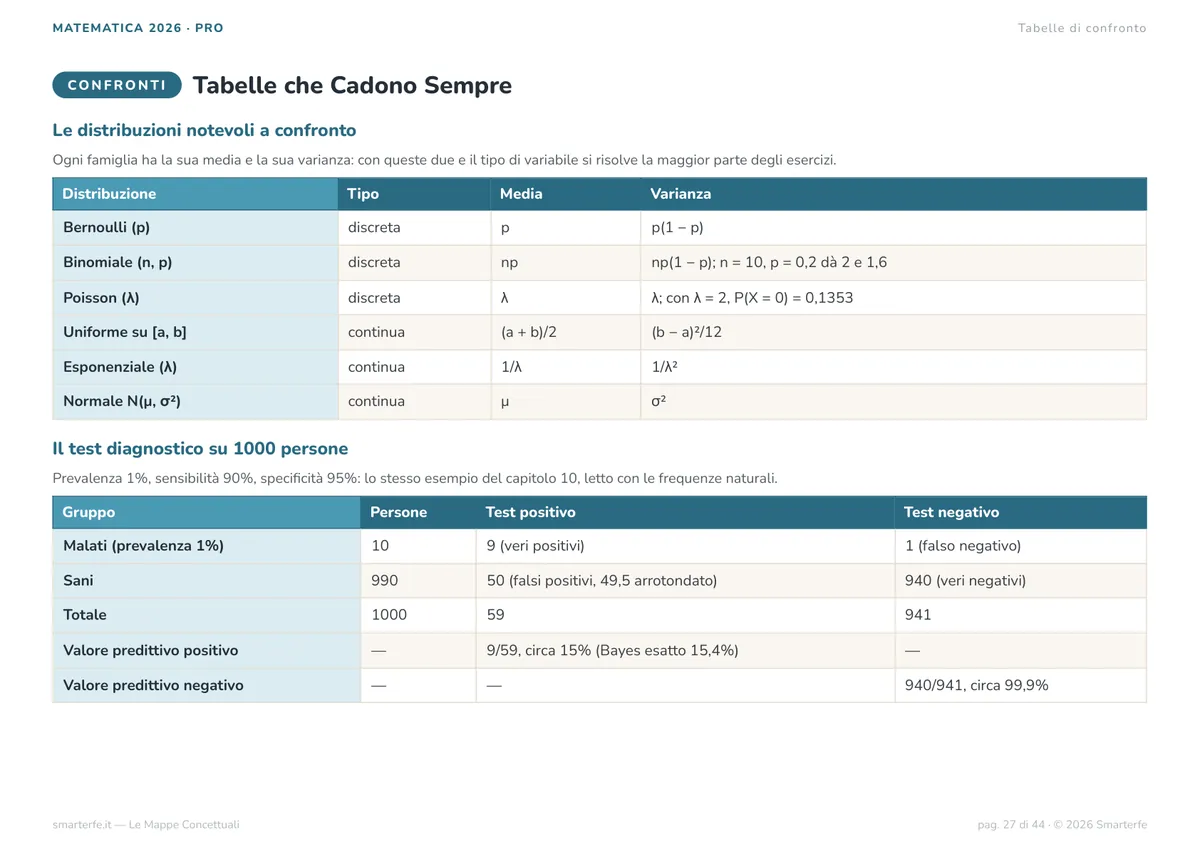1200x849 pixels.
Task: Click the "Media" column header
Action: (565, 194)
